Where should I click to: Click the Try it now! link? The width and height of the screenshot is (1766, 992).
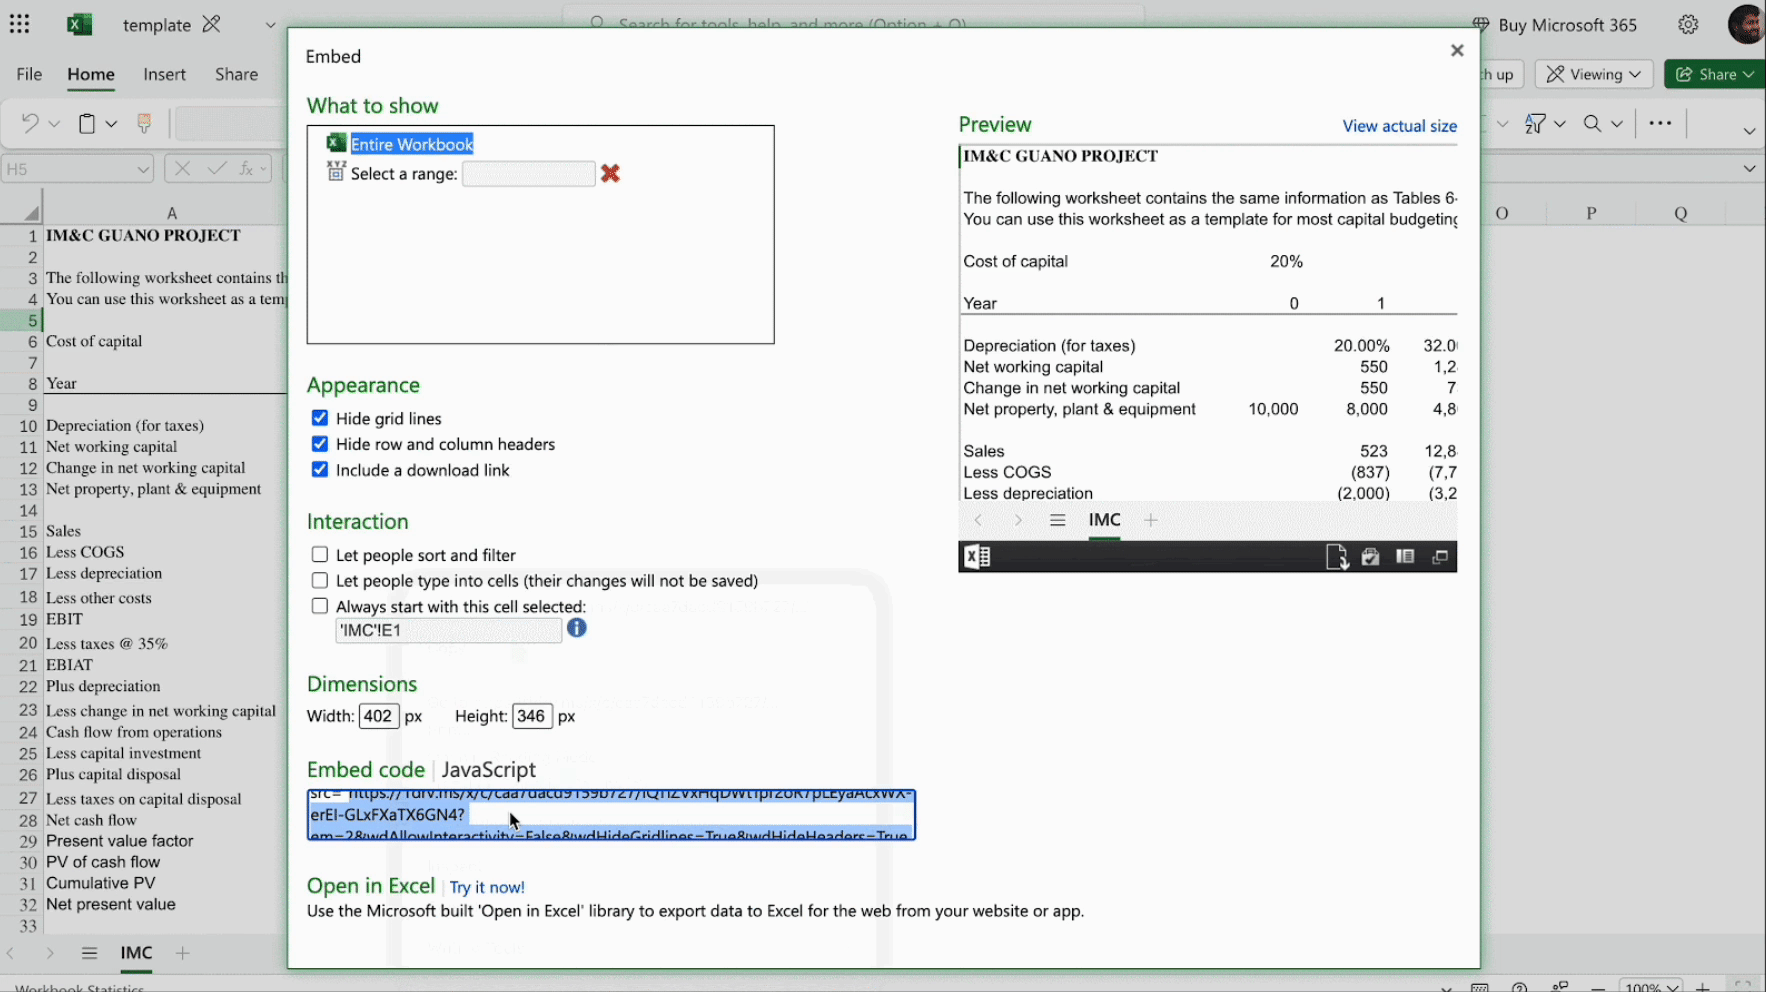pyautogui.click(x=487, y=887)
